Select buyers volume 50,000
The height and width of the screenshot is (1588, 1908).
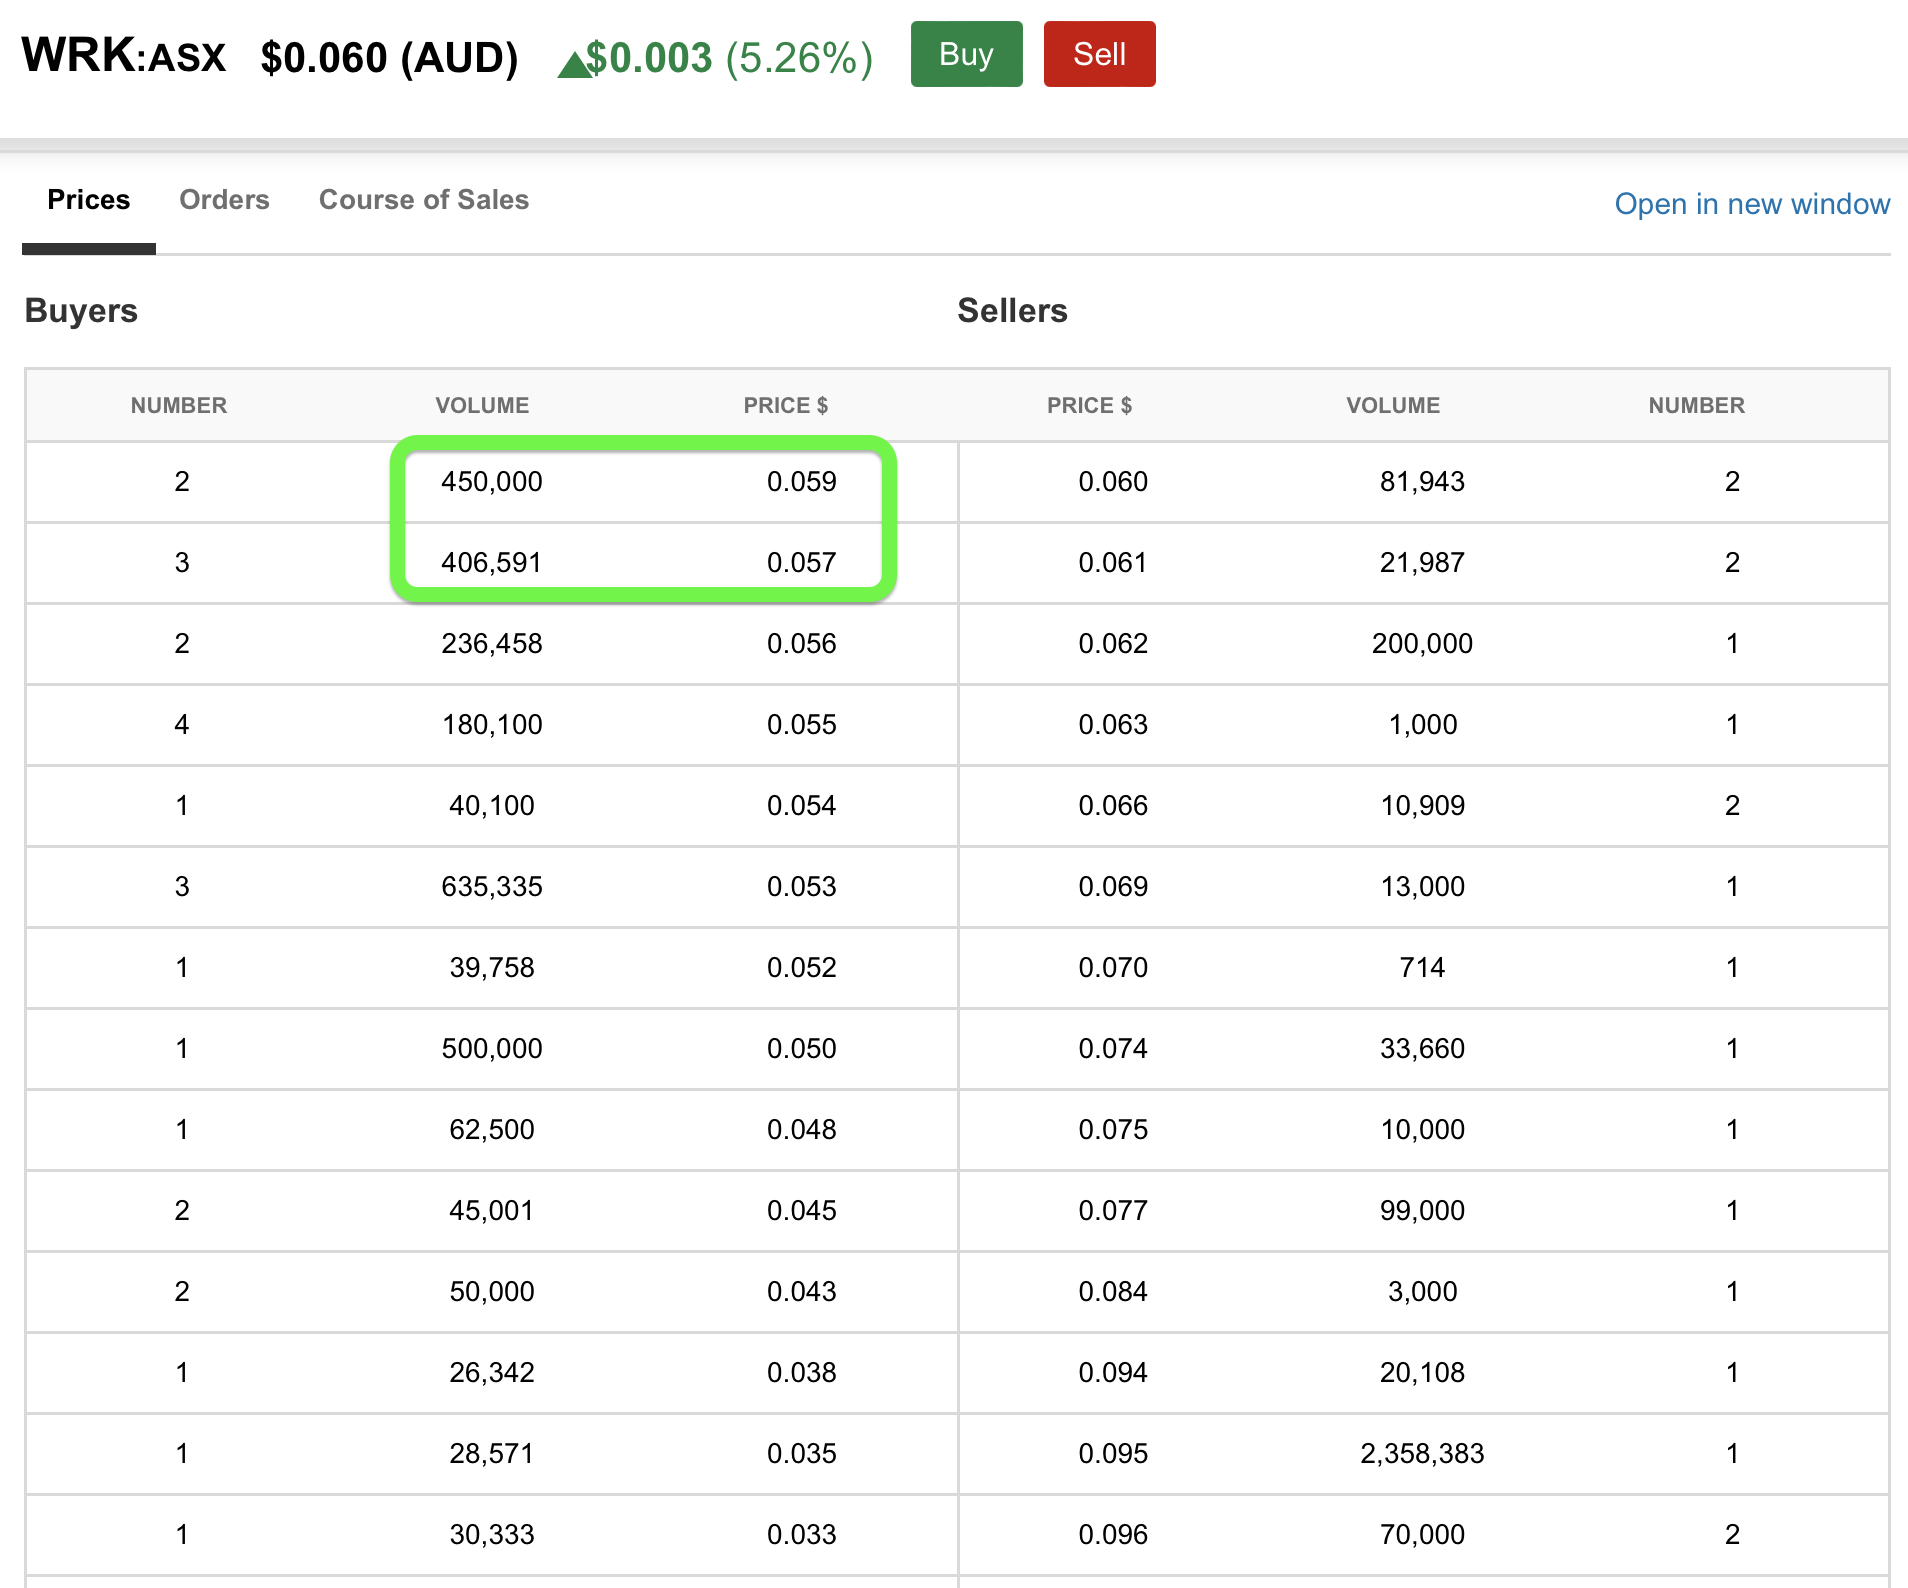(492, 1292)
